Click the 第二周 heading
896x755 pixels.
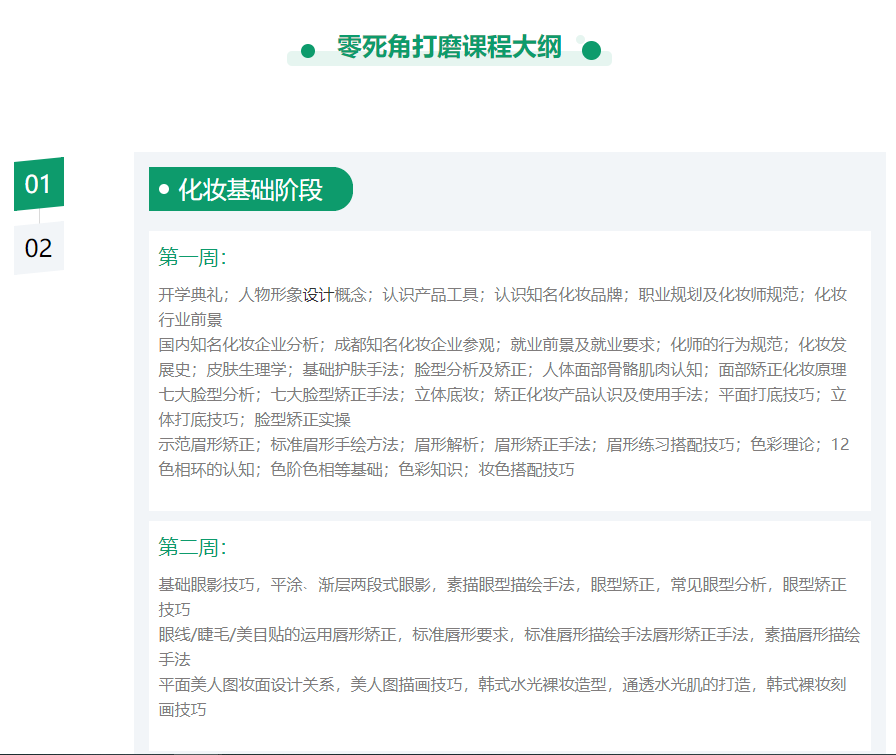click(192, 547)
